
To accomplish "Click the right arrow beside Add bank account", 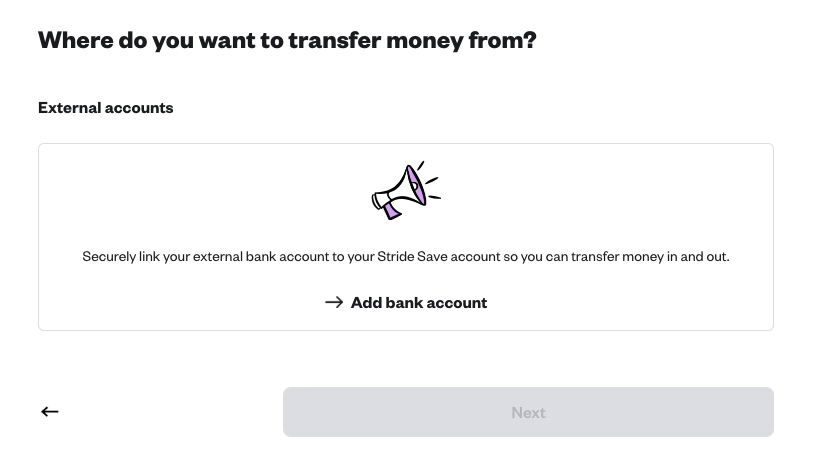I will (334, 302).
